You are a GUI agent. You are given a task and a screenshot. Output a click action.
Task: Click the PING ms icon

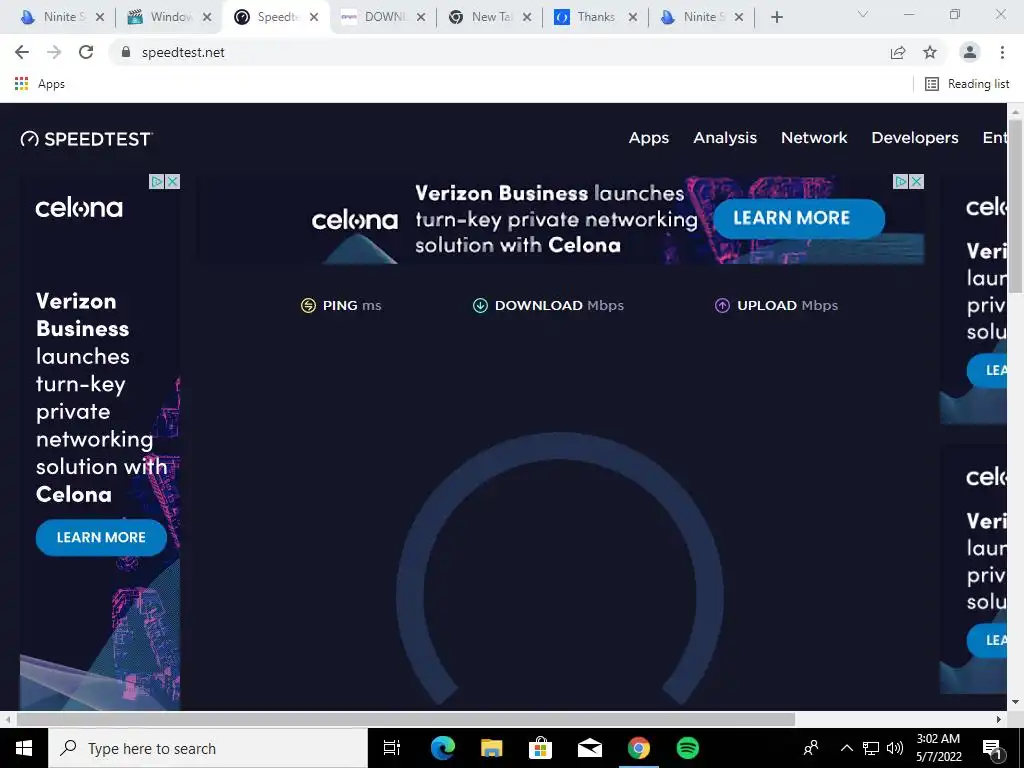[308, 306]
